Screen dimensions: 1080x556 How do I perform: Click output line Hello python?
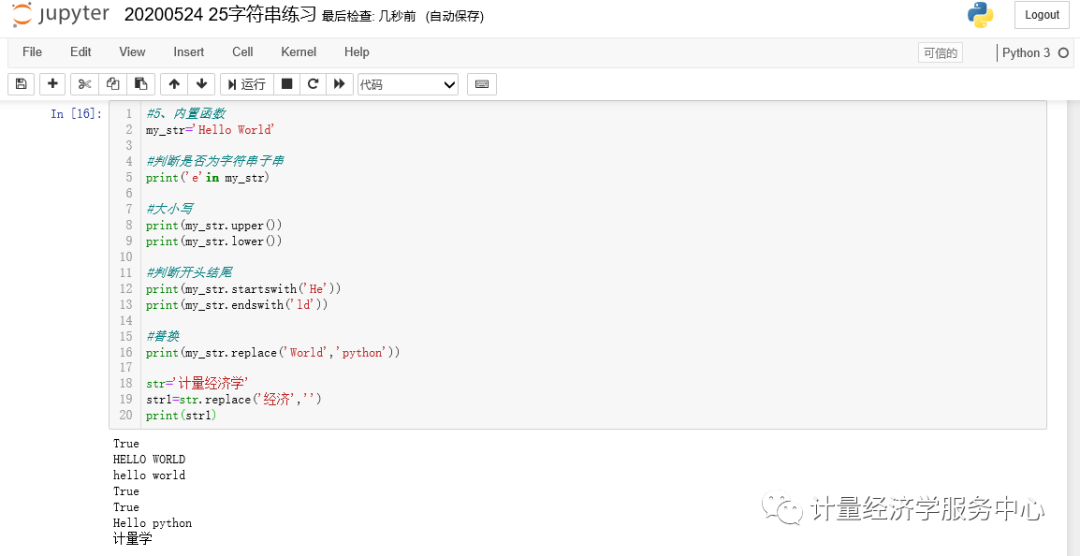click(152, 523)
